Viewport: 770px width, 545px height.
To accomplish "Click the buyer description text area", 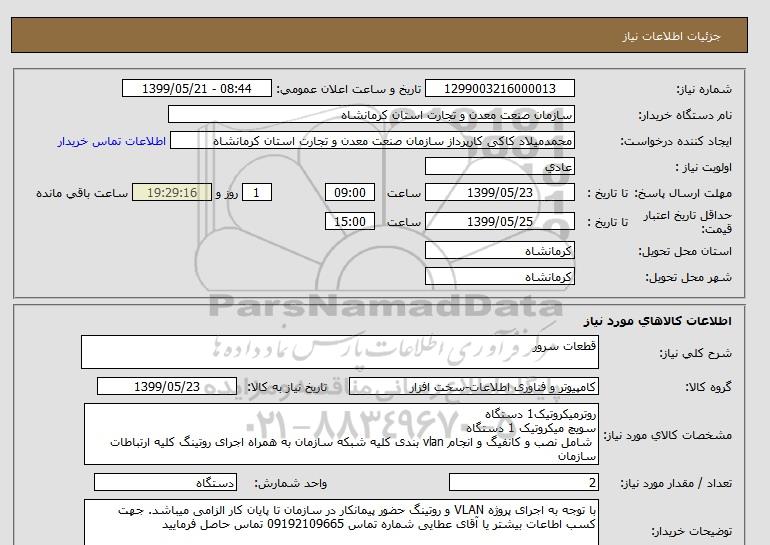I will 341,522.
